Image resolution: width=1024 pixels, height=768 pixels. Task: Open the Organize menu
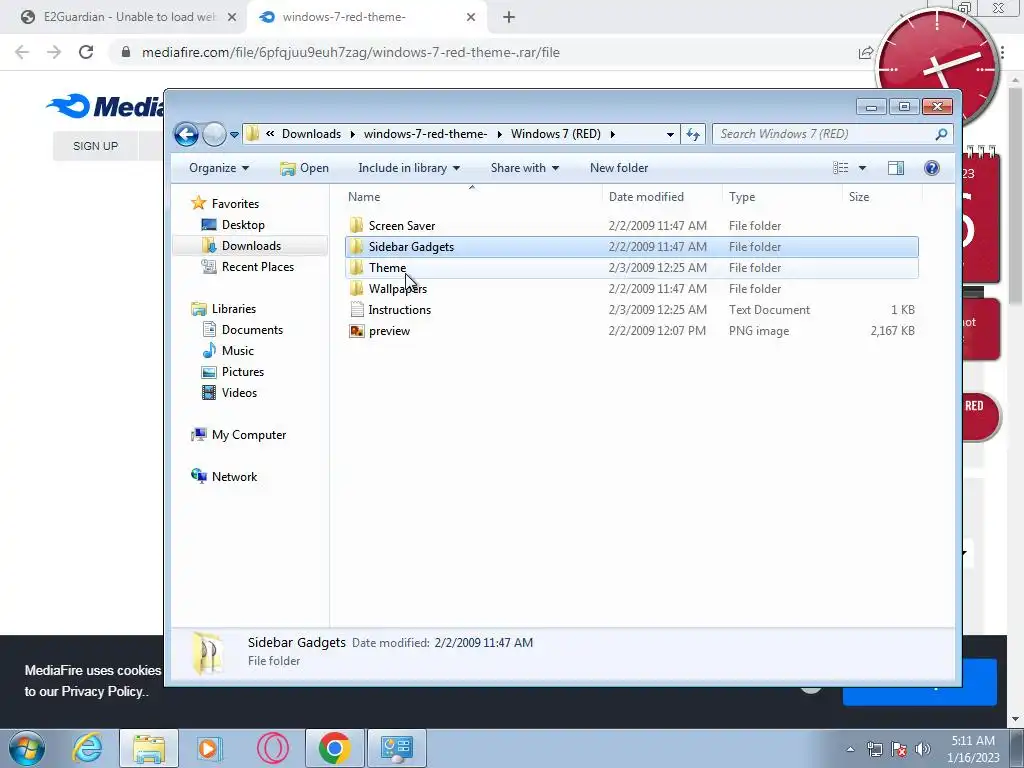click(219, 168)
